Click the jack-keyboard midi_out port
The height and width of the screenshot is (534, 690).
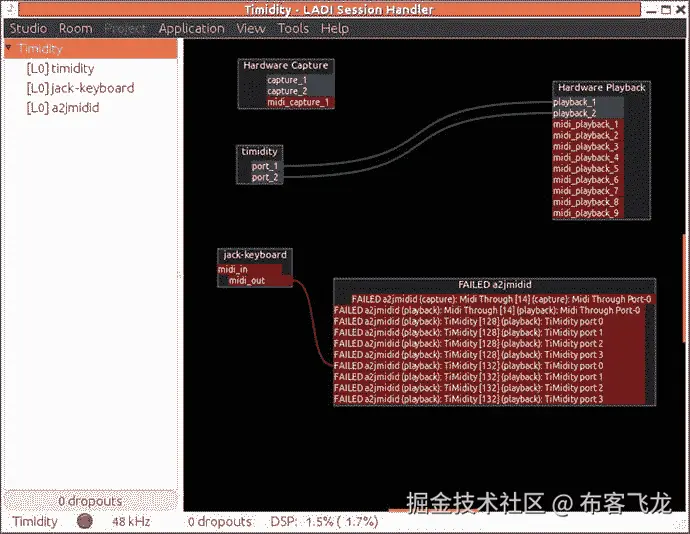(x=260, y=280)
